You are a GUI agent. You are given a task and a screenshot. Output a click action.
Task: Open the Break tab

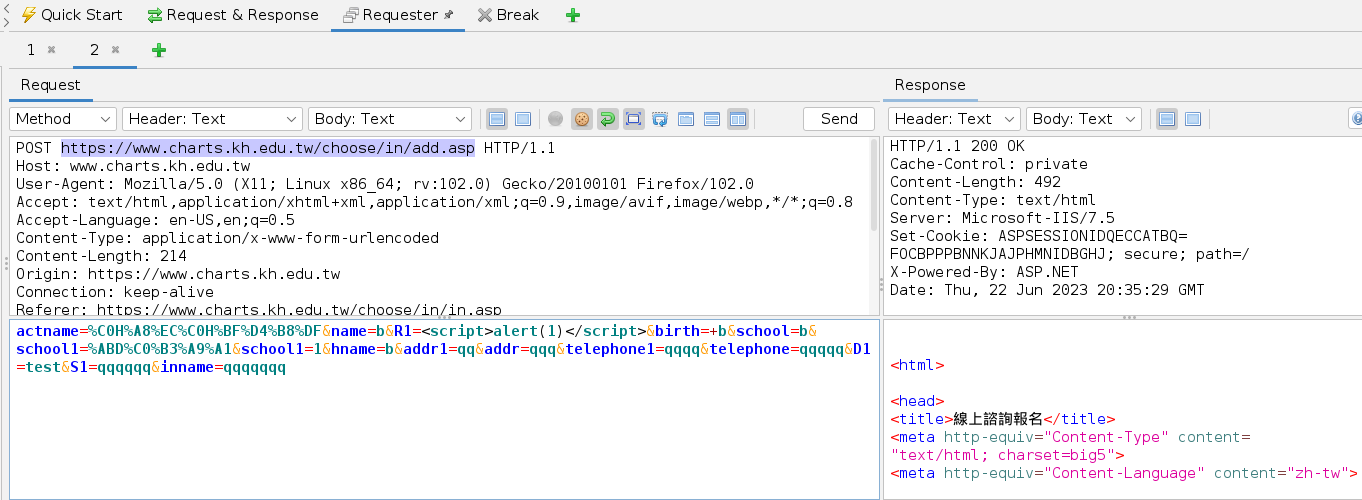tap(508, 15)
